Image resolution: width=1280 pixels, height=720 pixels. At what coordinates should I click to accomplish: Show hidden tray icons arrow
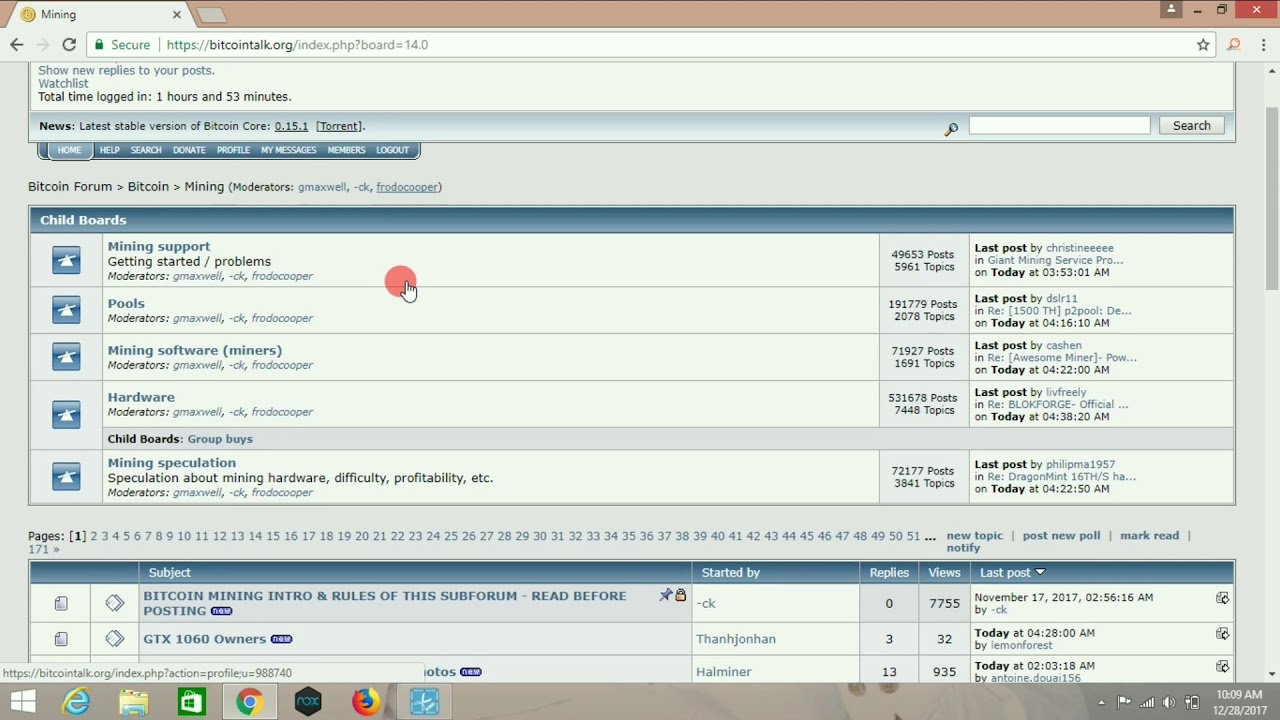tap(1102, 703)
